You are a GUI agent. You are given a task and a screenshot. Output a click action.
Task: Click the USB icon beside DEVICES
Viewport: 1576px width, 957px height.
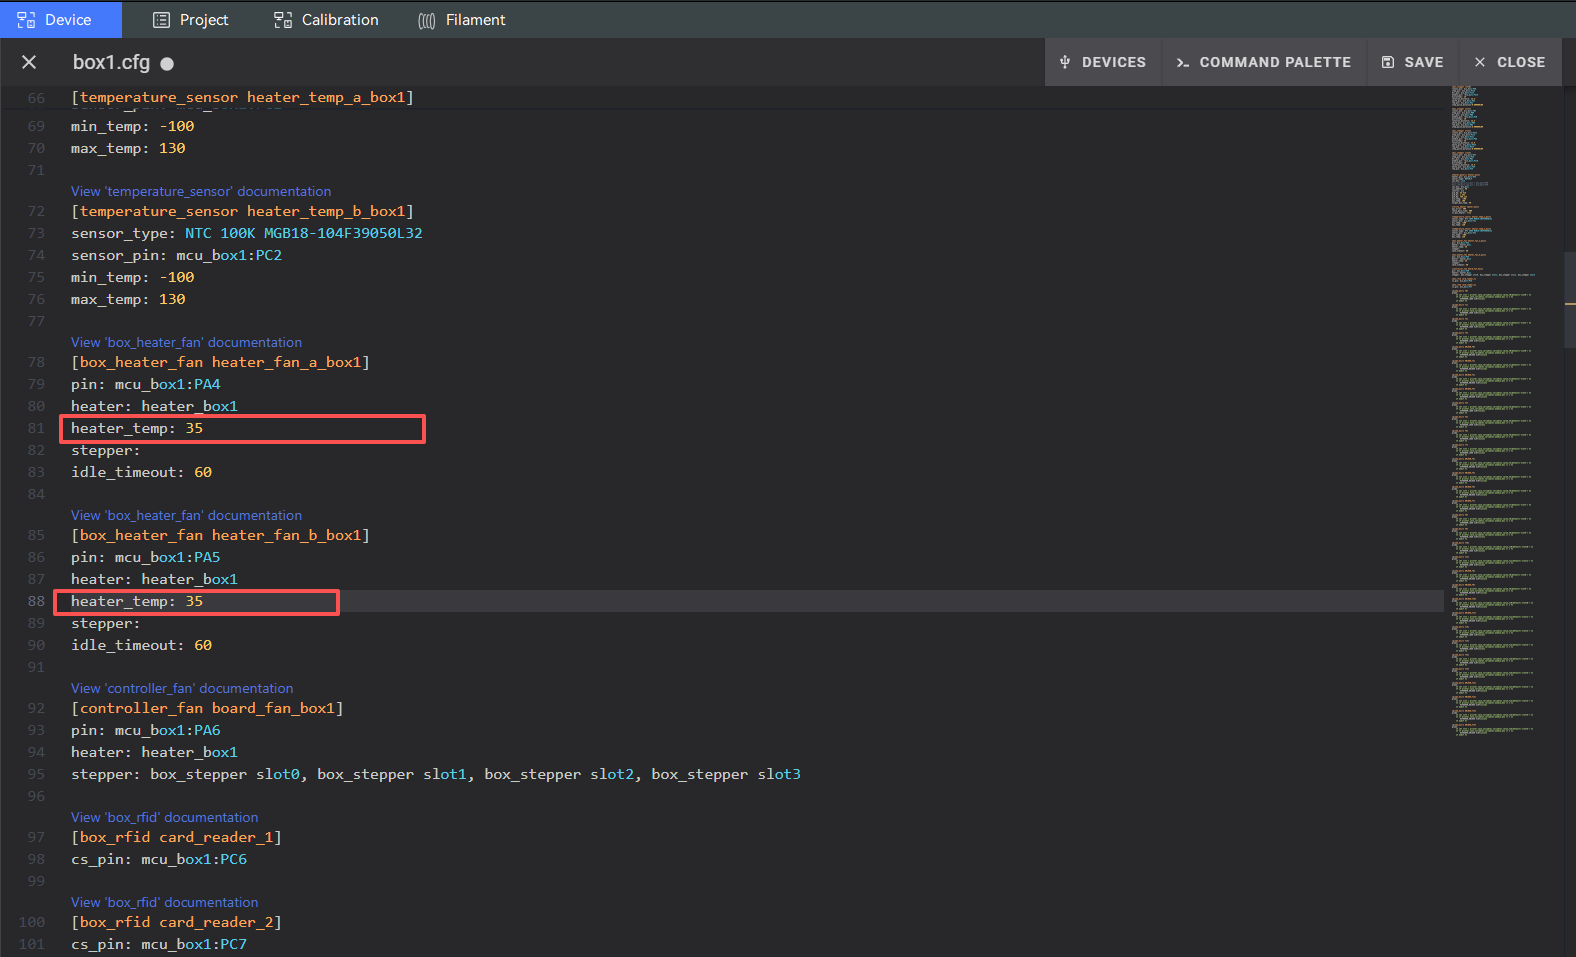click(x=1065, y=62)
